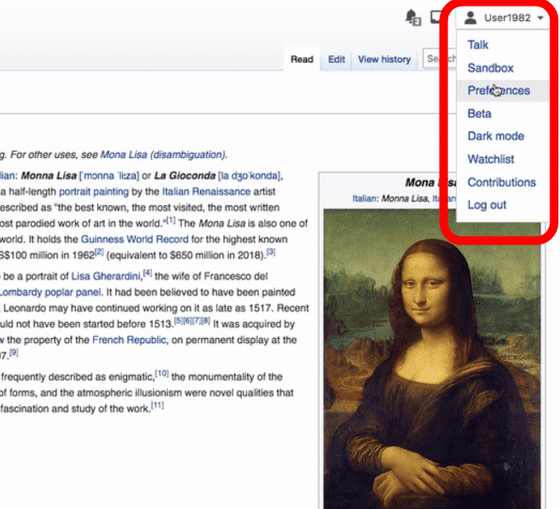560x509 pixels.
Task: Click the notices tray icon beside the bell
Action: click(x=436, y=16)
